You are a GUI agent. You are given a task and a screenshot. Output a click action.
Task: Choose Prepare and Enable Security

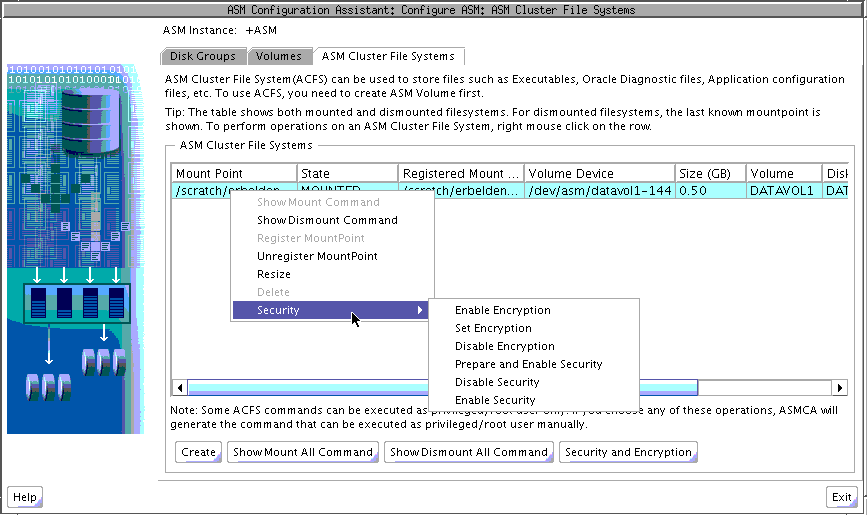[528, 364]
